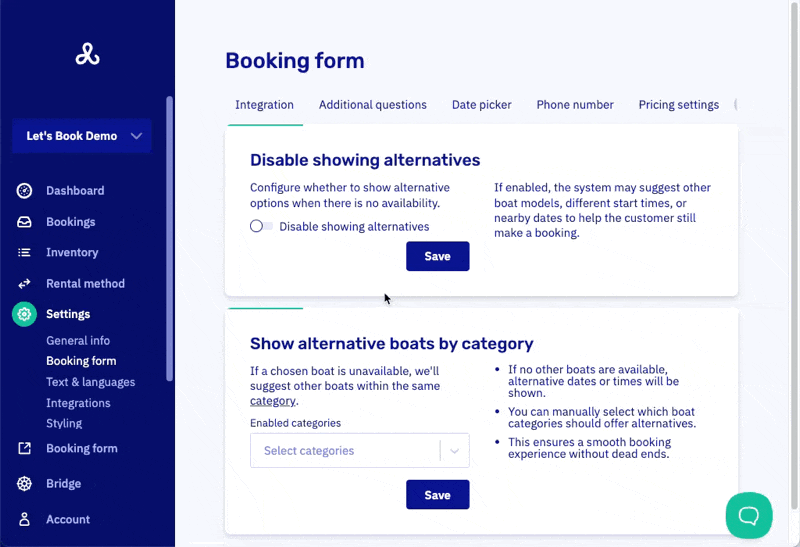The width and height of the screenshot is (800, 547).
Task: Click the Let's Book logo icon
Action: click(x=87, y=55)
